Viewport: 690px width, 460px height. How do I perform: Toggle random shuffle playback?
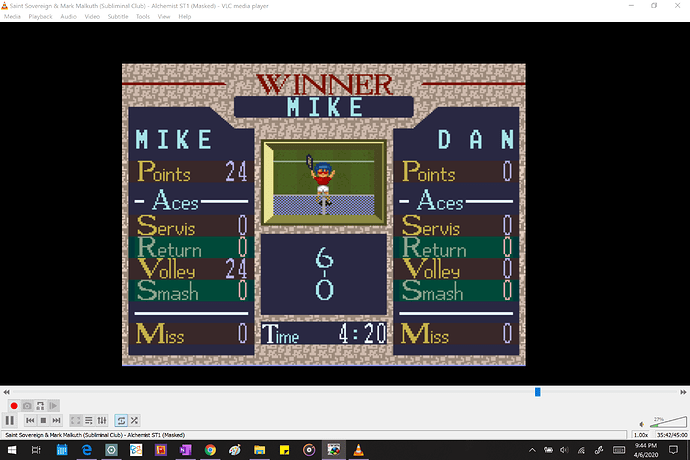pyautogui.click(x=134, y=420)
